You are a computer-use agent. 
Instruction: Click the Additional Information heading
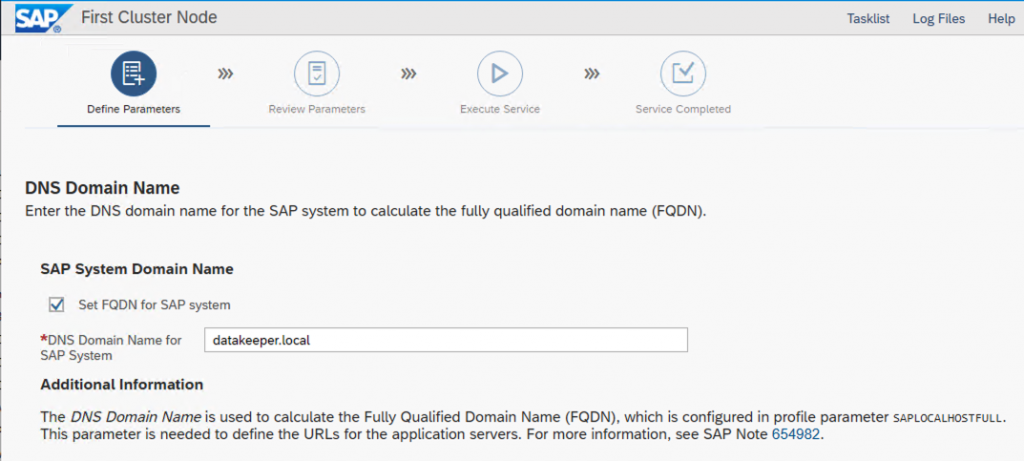(x=121, y=385)
